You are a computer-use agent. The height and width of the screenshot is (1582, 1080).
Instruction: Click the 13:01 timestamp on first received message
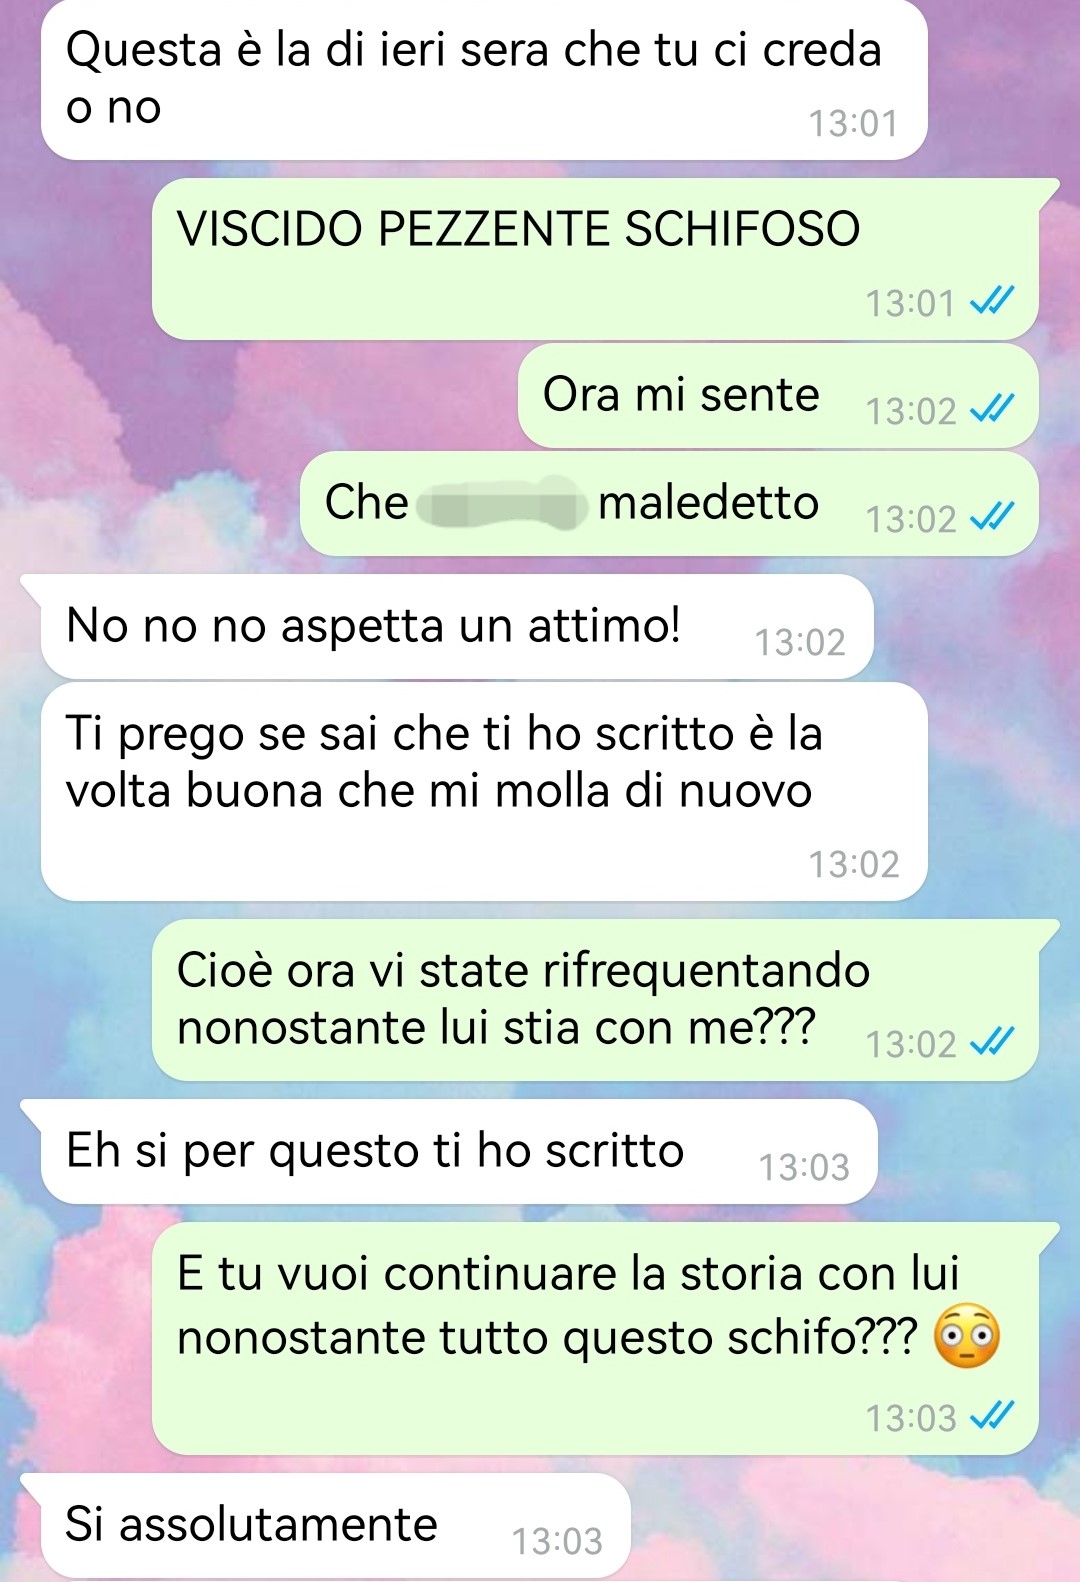pyautogui.click(x=853, y=124)
